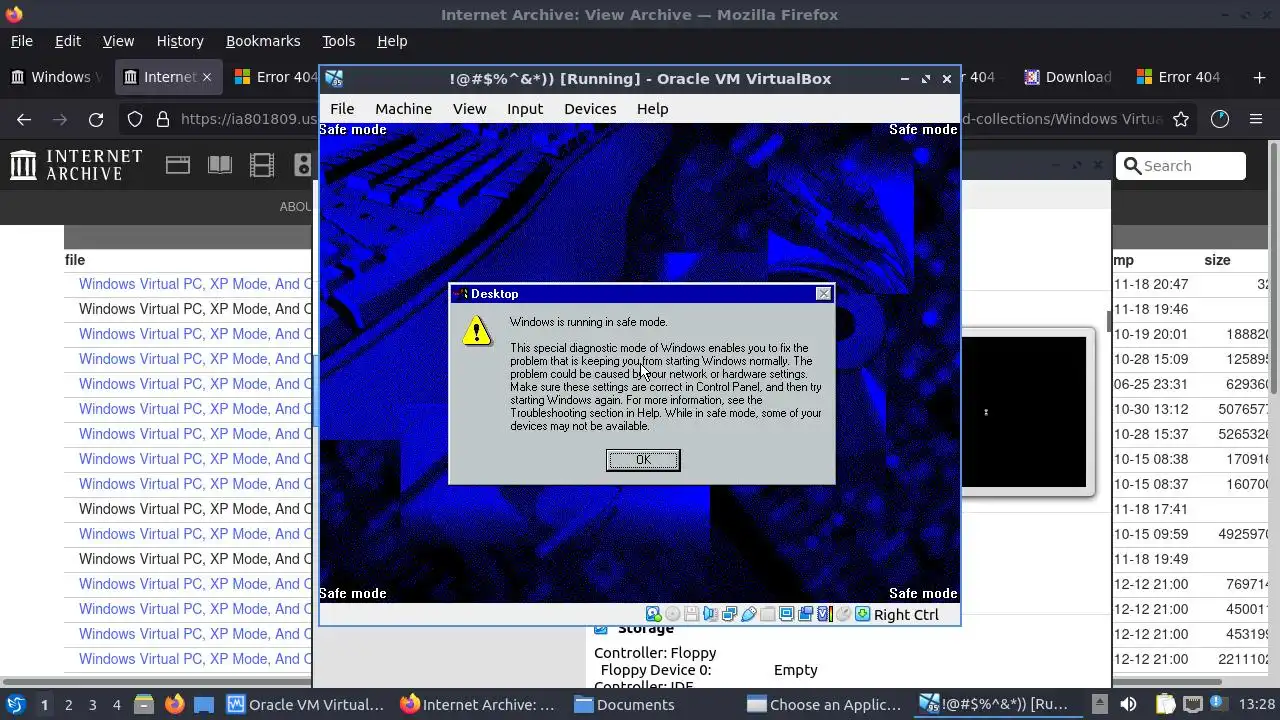Image resolution: width=1280 pixels, height=720 pixels.
Task: Go back in Firefox
Action: tap(24, 119)
